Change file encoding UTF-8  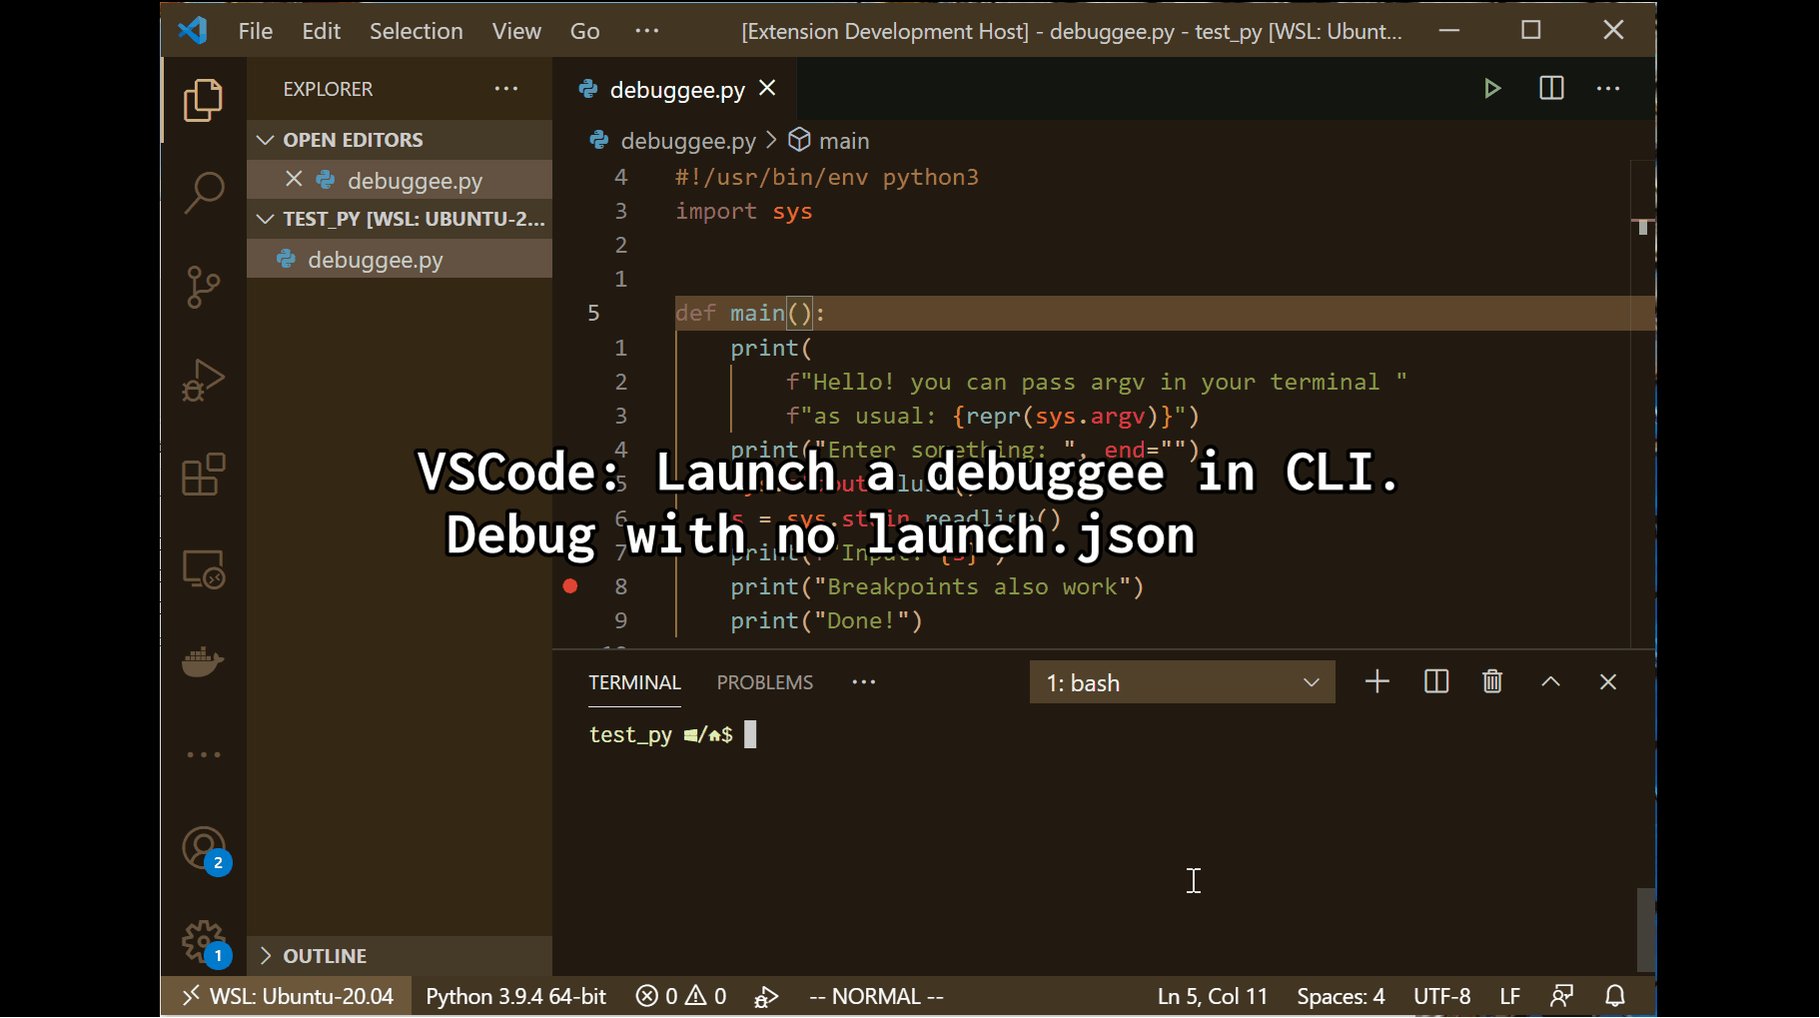click(1441, 996)
